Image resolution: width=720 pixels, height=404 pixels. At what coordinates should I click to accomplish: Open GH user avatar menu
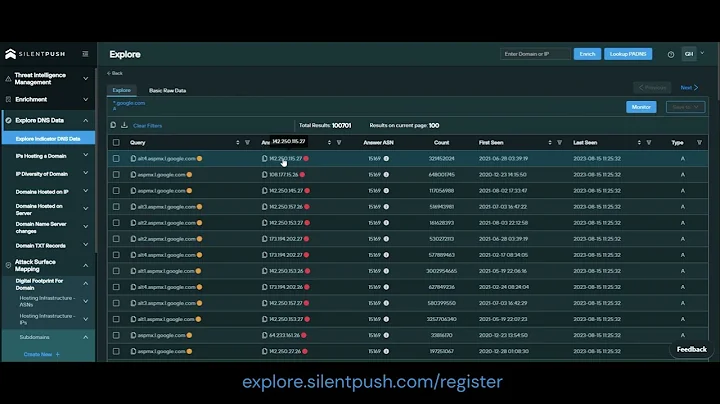689,54
